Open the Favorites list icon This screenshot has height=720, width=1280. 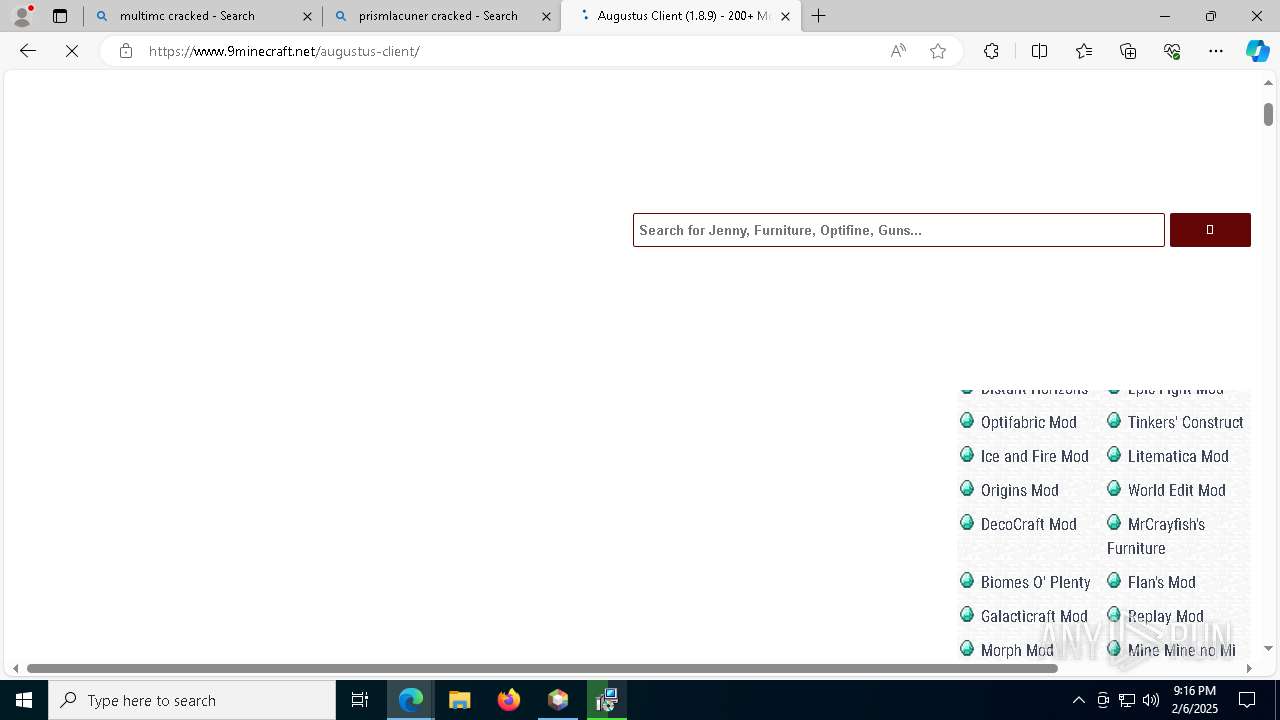pyautogui.click(x=1084, y=51)
